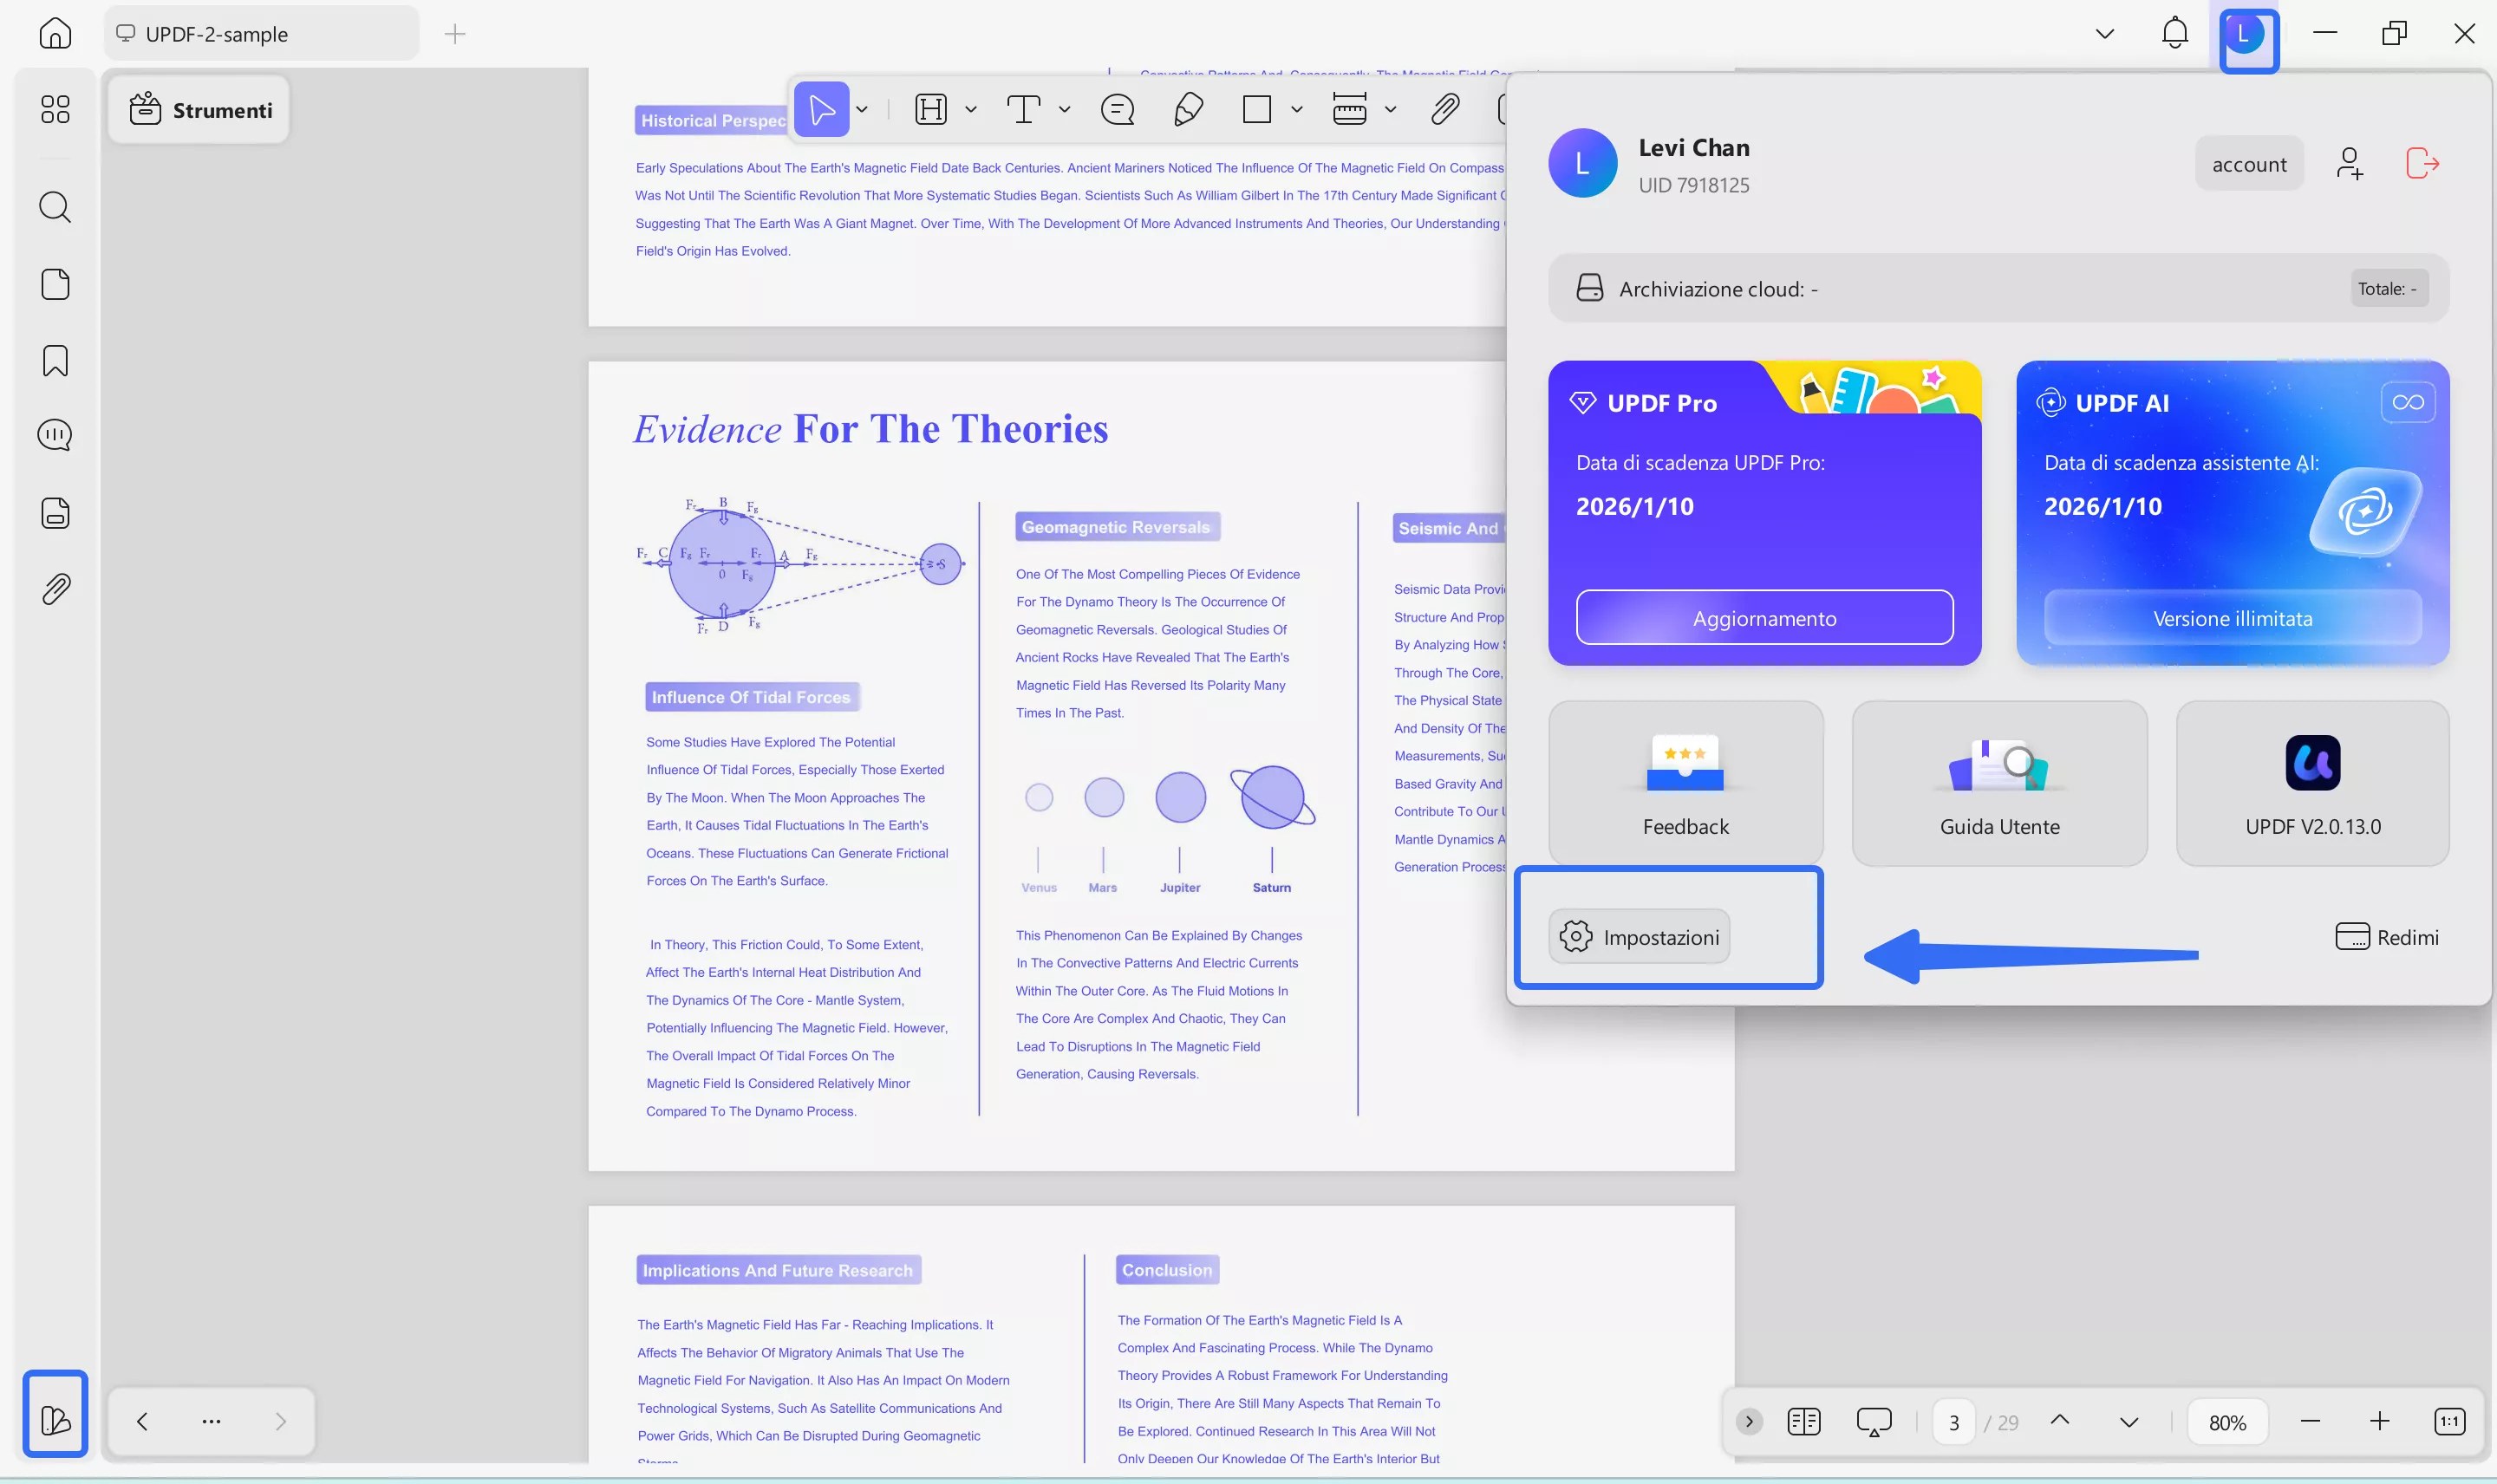Open the thumbnails grid icon in sidebar

pyautogui.click(x=55, y=109)
